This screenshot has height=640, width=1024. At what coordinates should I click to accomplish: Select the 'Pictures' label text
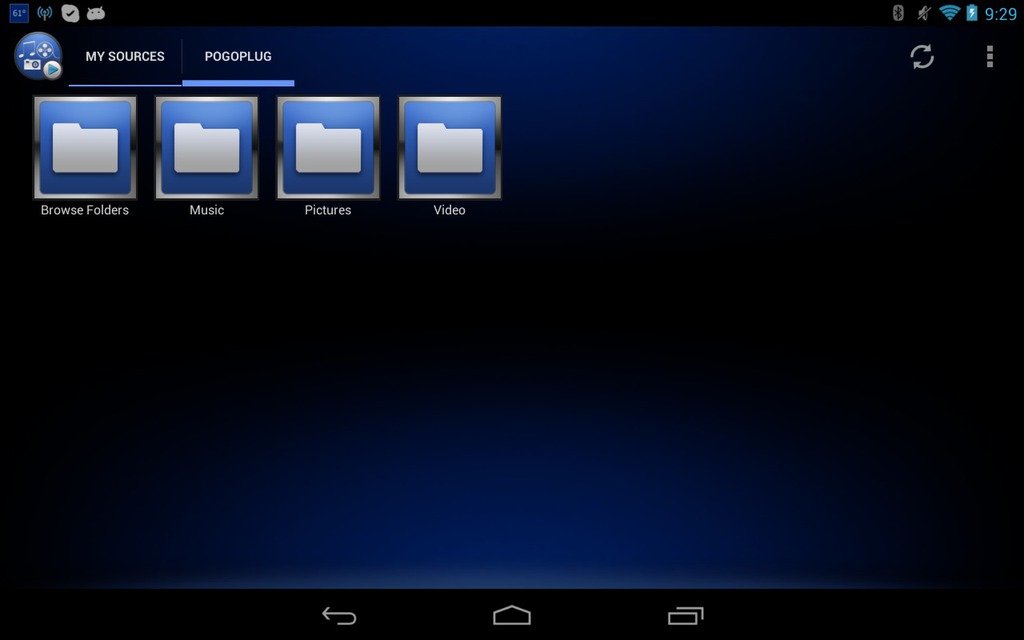pyautogui.click(x=328, y=210)
